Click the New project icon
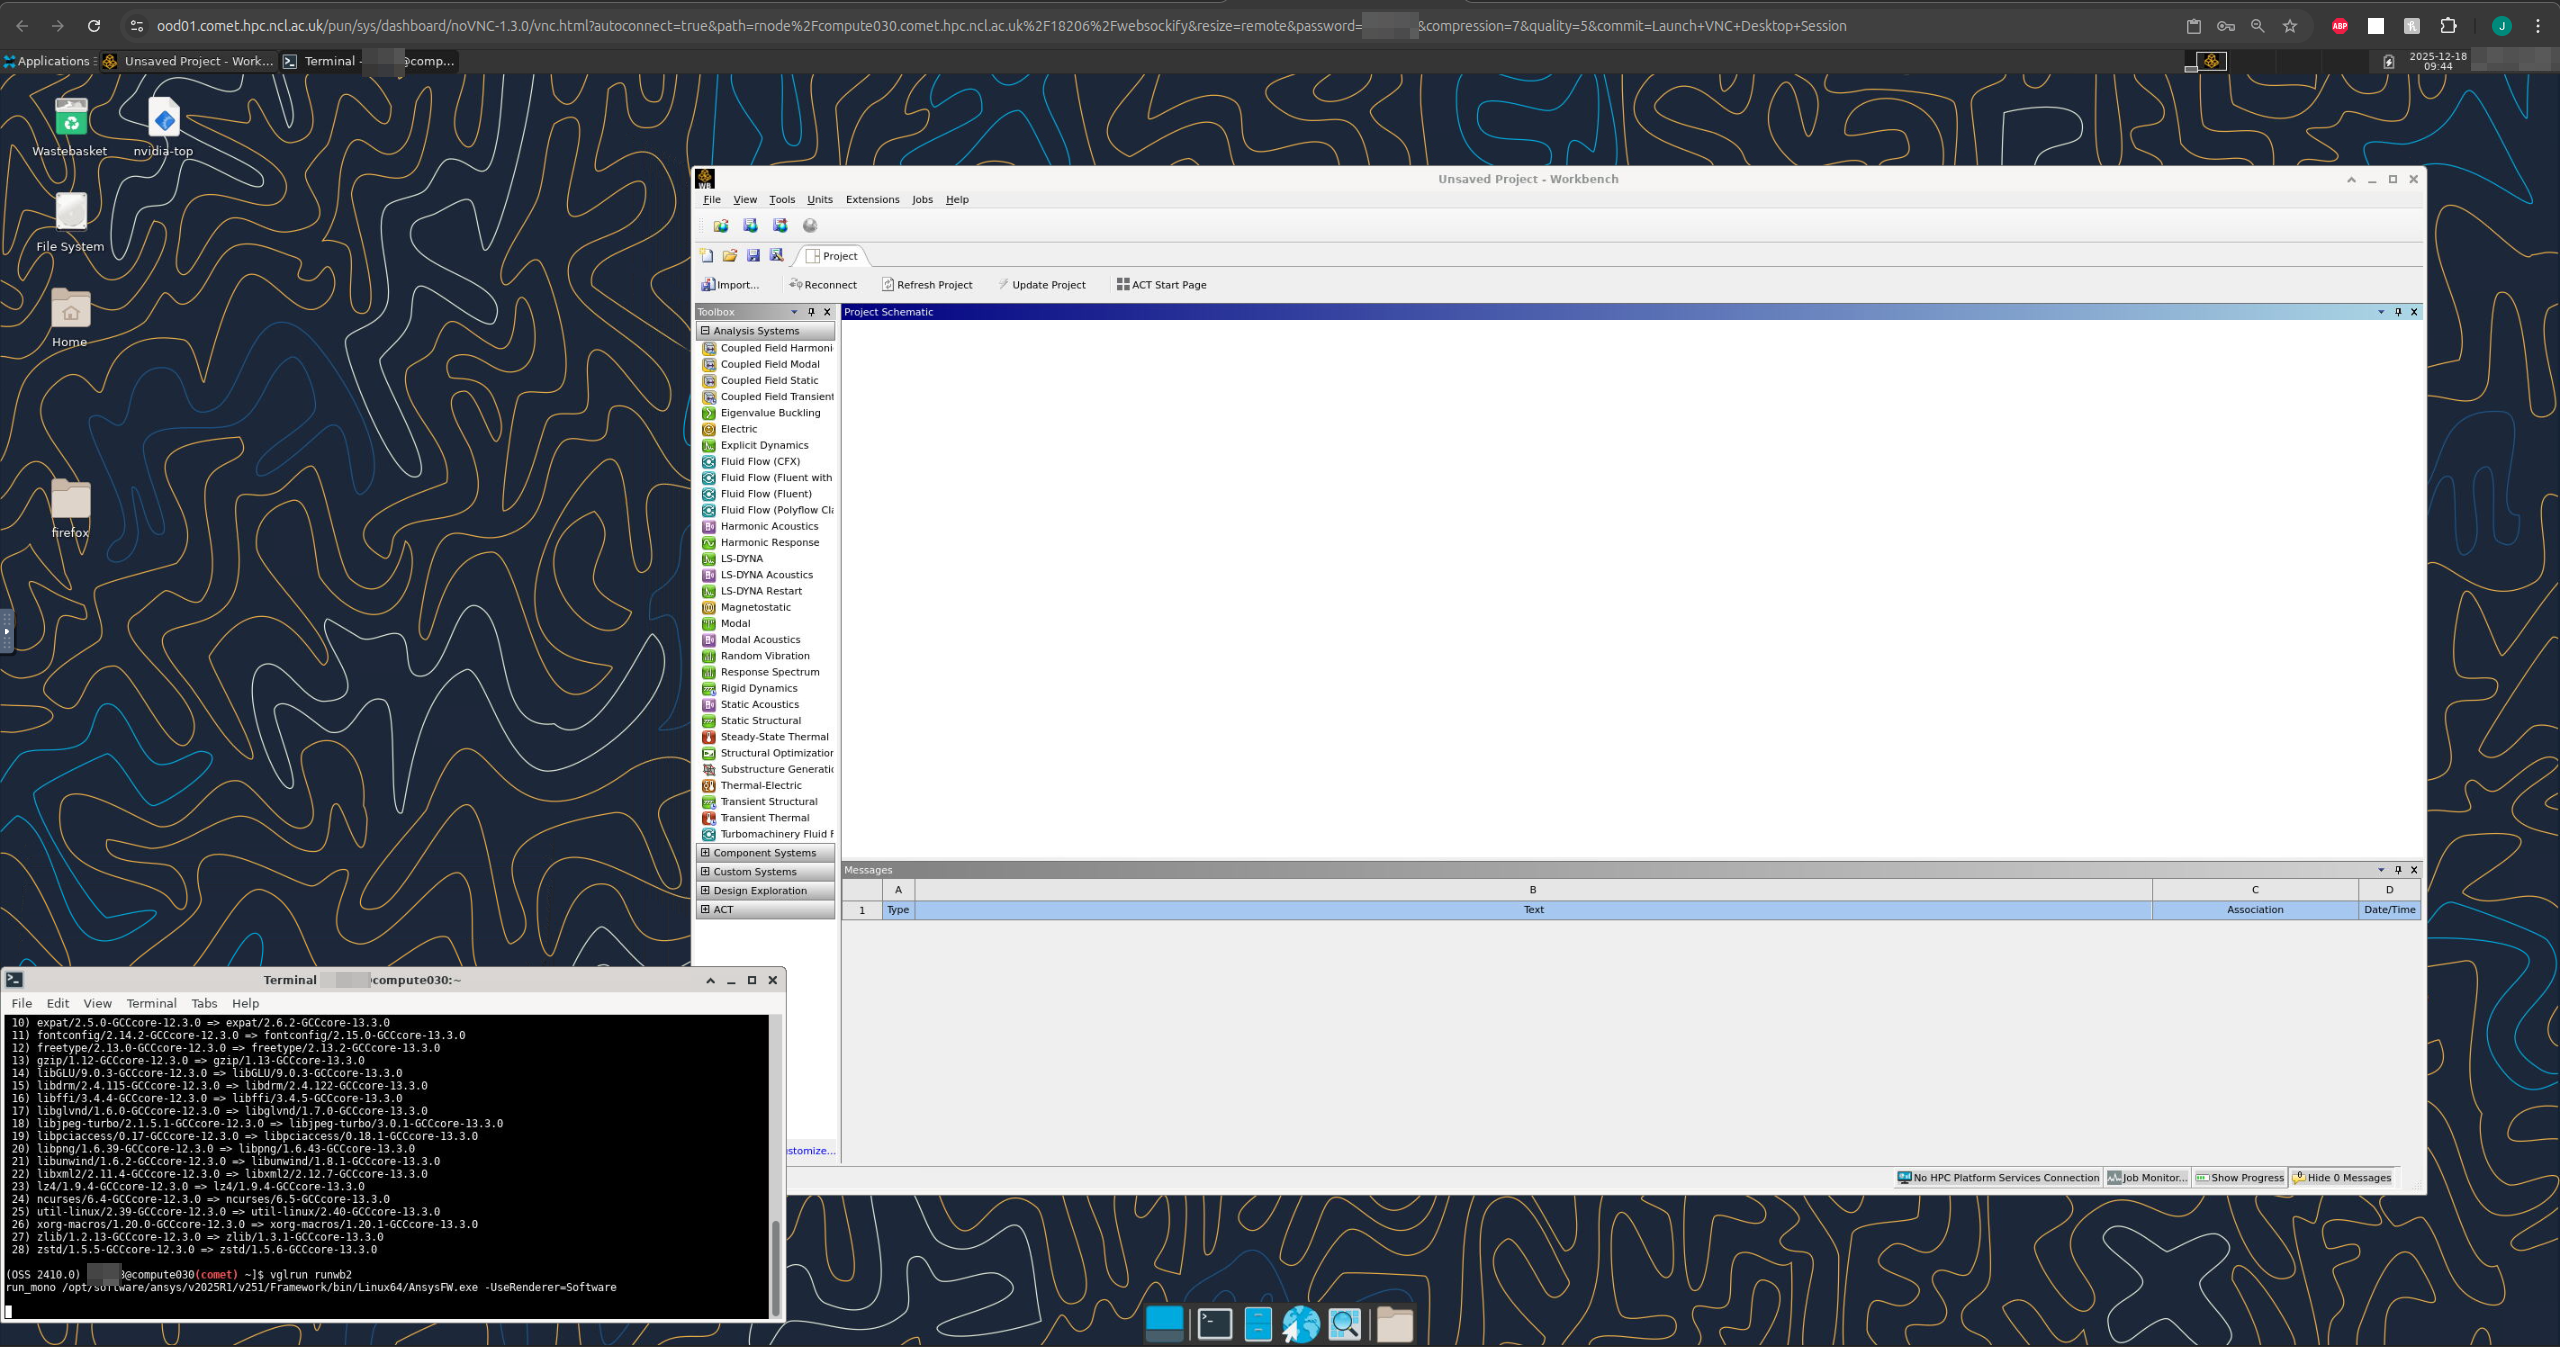2560x1347 pixels. pos(707,256)
